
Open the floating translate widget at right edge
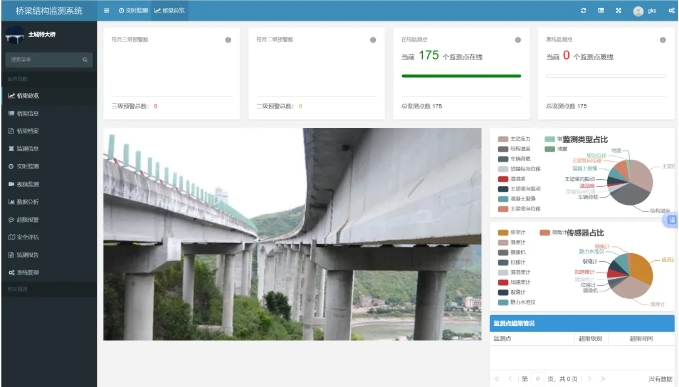(671, 220)
